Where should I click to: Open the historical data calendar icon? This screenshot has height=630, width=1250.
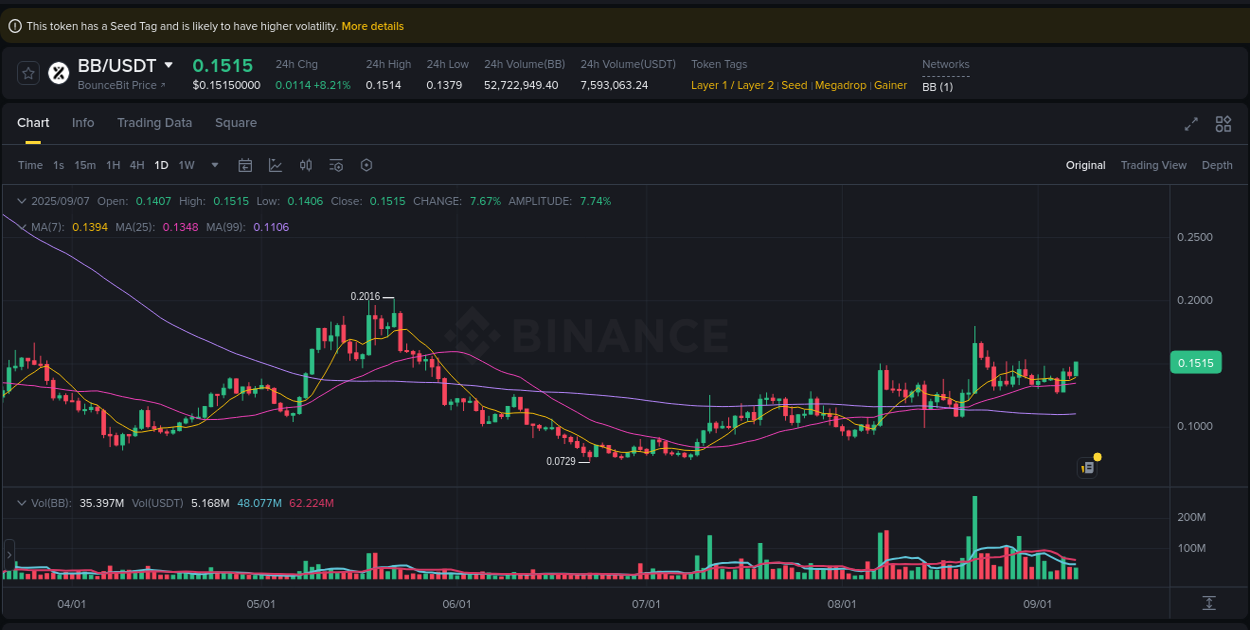coord(245,165)
